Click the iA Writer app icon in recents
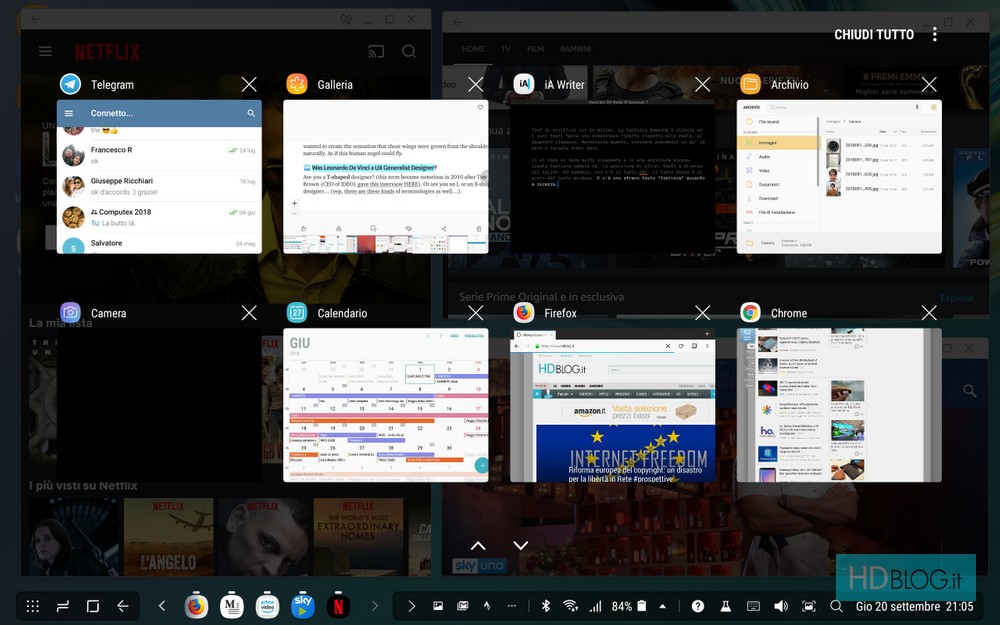Viewport: 1000px width, 625px height. (x=524, y=84)
